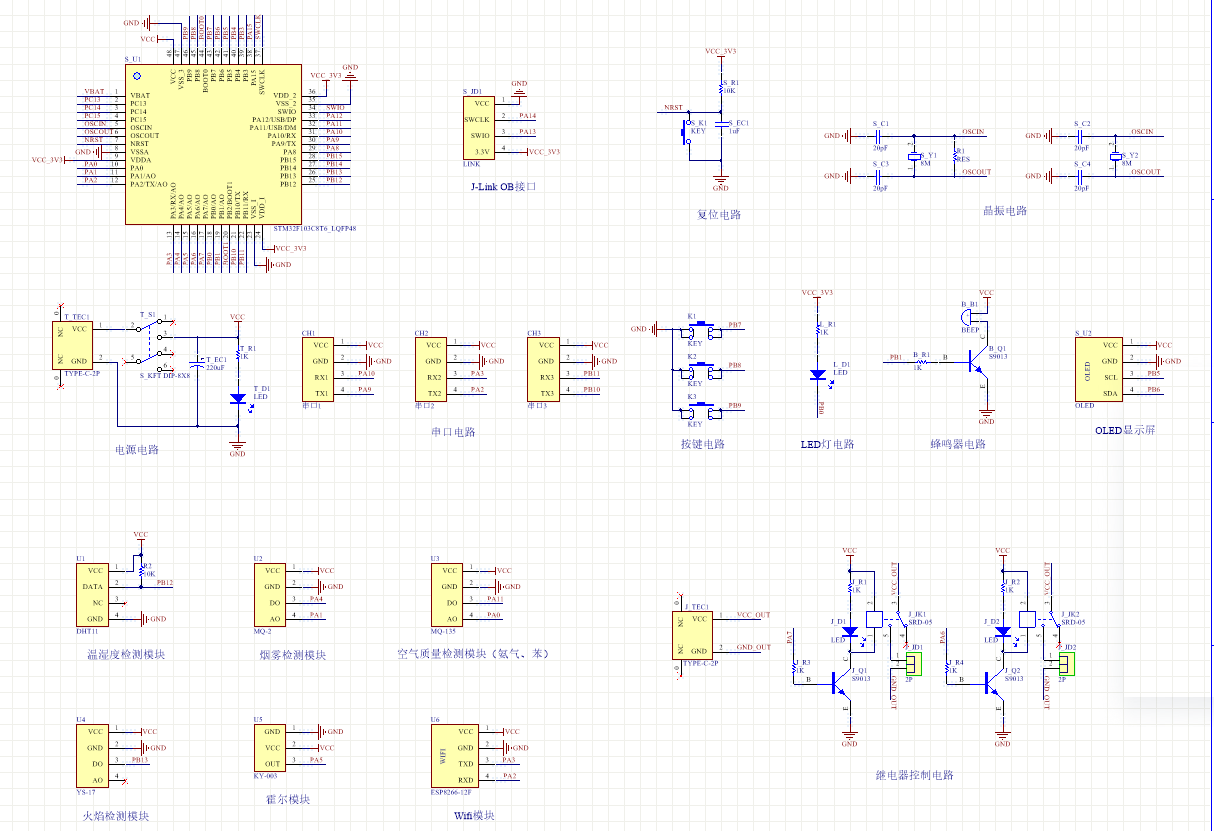The height and width of the screenshot is (831, 1214).
Task: Click the 晶振电路 caption label
Action: [1004, 210]
